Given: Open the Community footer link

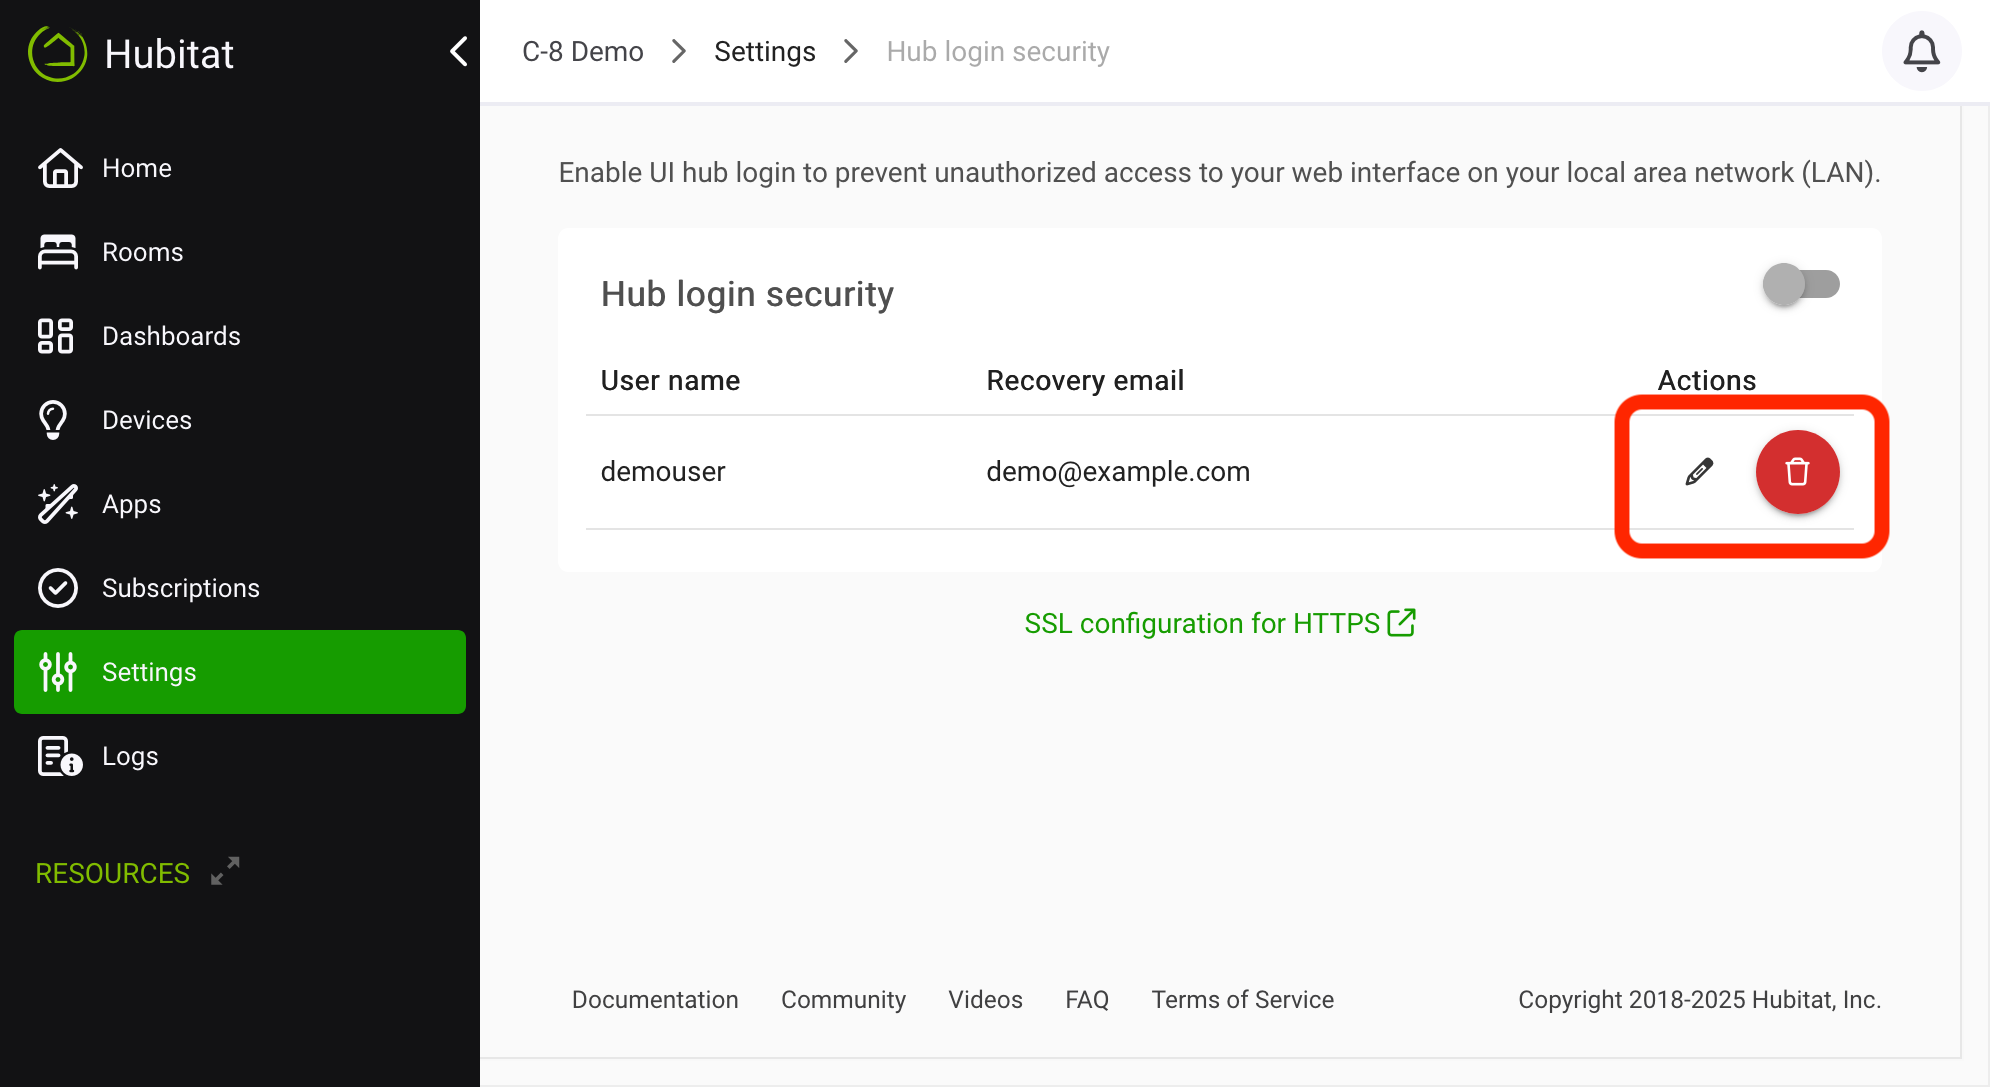Looking at the screenshot, I should click(x=843, y=999).
